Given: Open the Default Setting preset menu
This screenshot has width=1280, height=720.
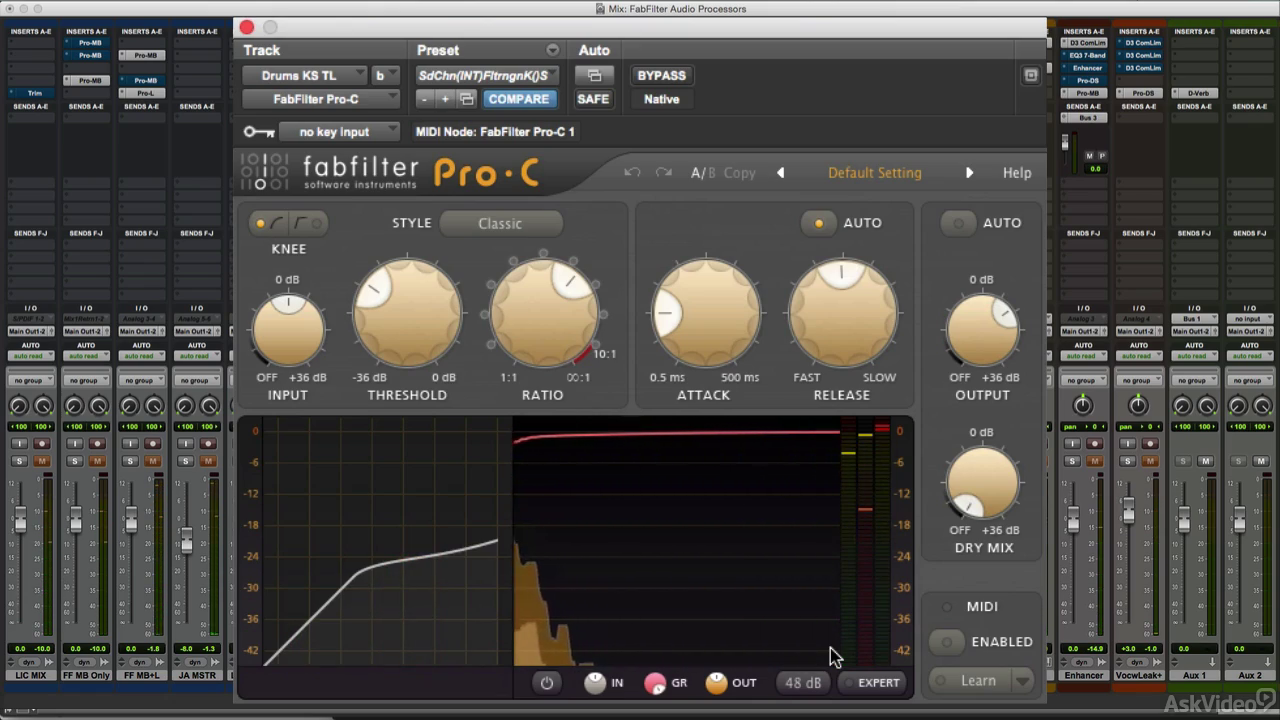Looking at the screenshot, I should [875, 173].
